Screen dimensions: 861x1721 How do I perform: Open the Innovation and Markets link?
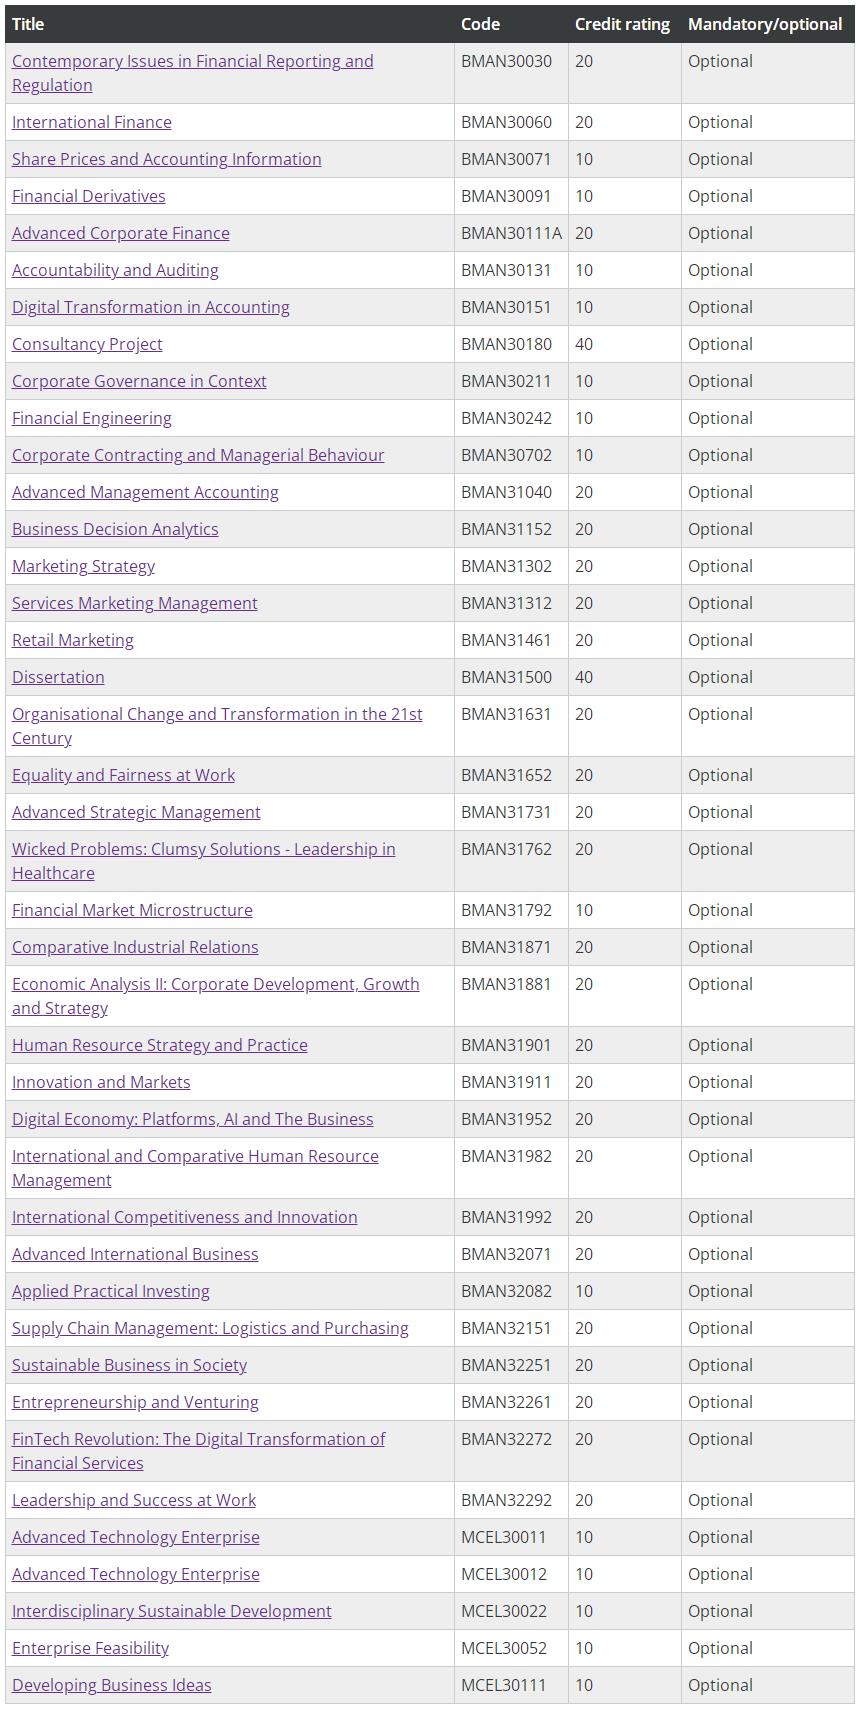click(x=101, y=1082)
